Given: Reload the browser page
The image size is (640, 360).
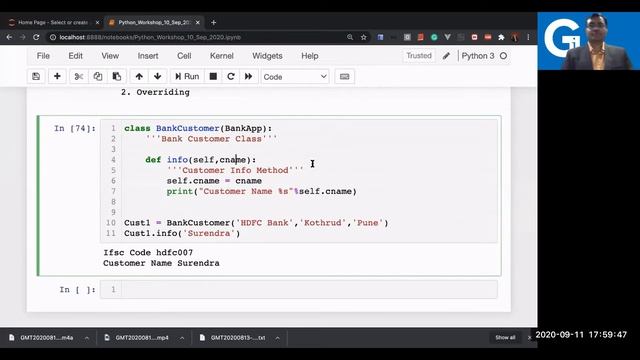Looking at the screenshot, I should [36, 37].
